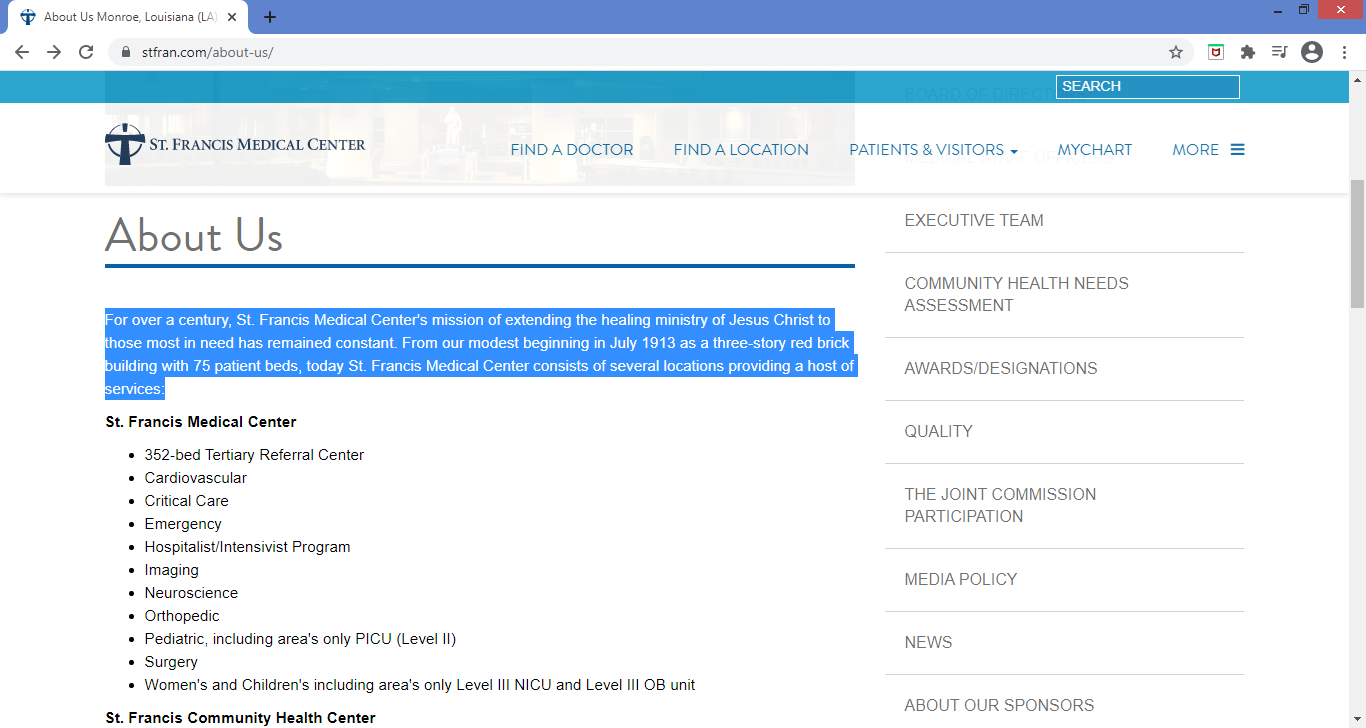Open the AWARDS/DESIGNATIONS sidebar link
Viewport: 1366px width, 728px height.
(1001, 369)
